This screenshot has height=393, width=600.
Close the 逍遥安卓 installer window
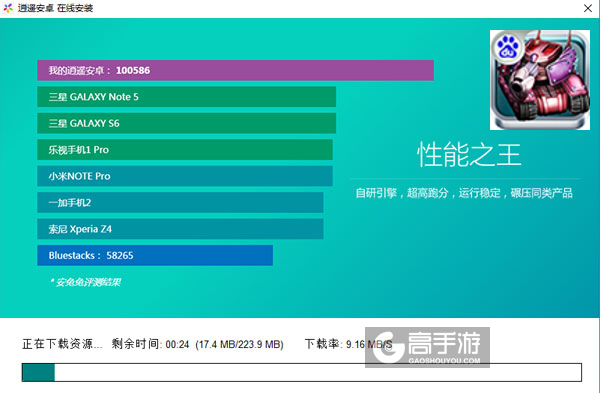[x=588, y=8]
